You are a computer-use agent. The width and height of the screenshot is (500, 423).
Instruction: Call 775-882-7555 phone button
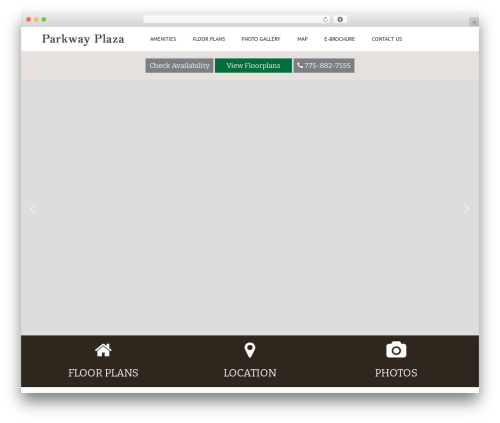pyautogui.click(x=324, y=65)
